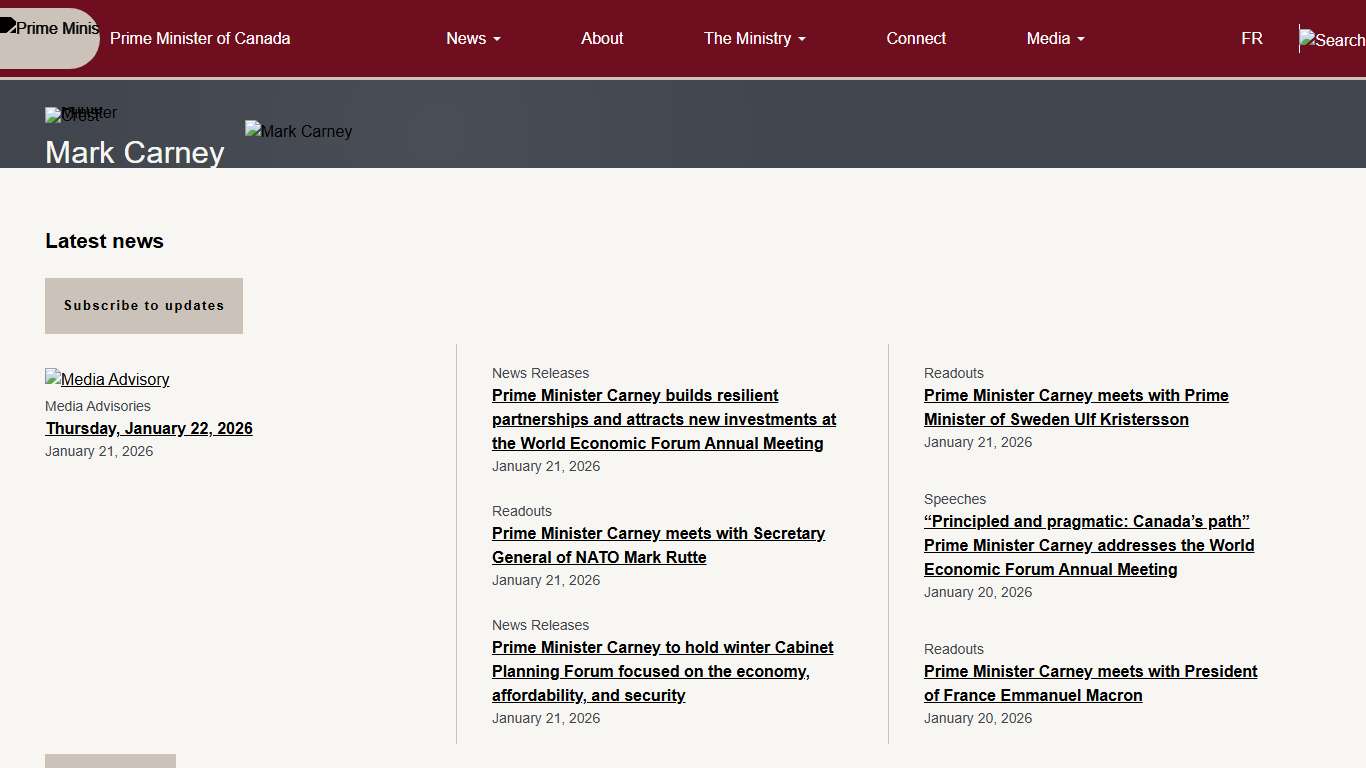Open the World Economic Forum investments release

point(664,419)
